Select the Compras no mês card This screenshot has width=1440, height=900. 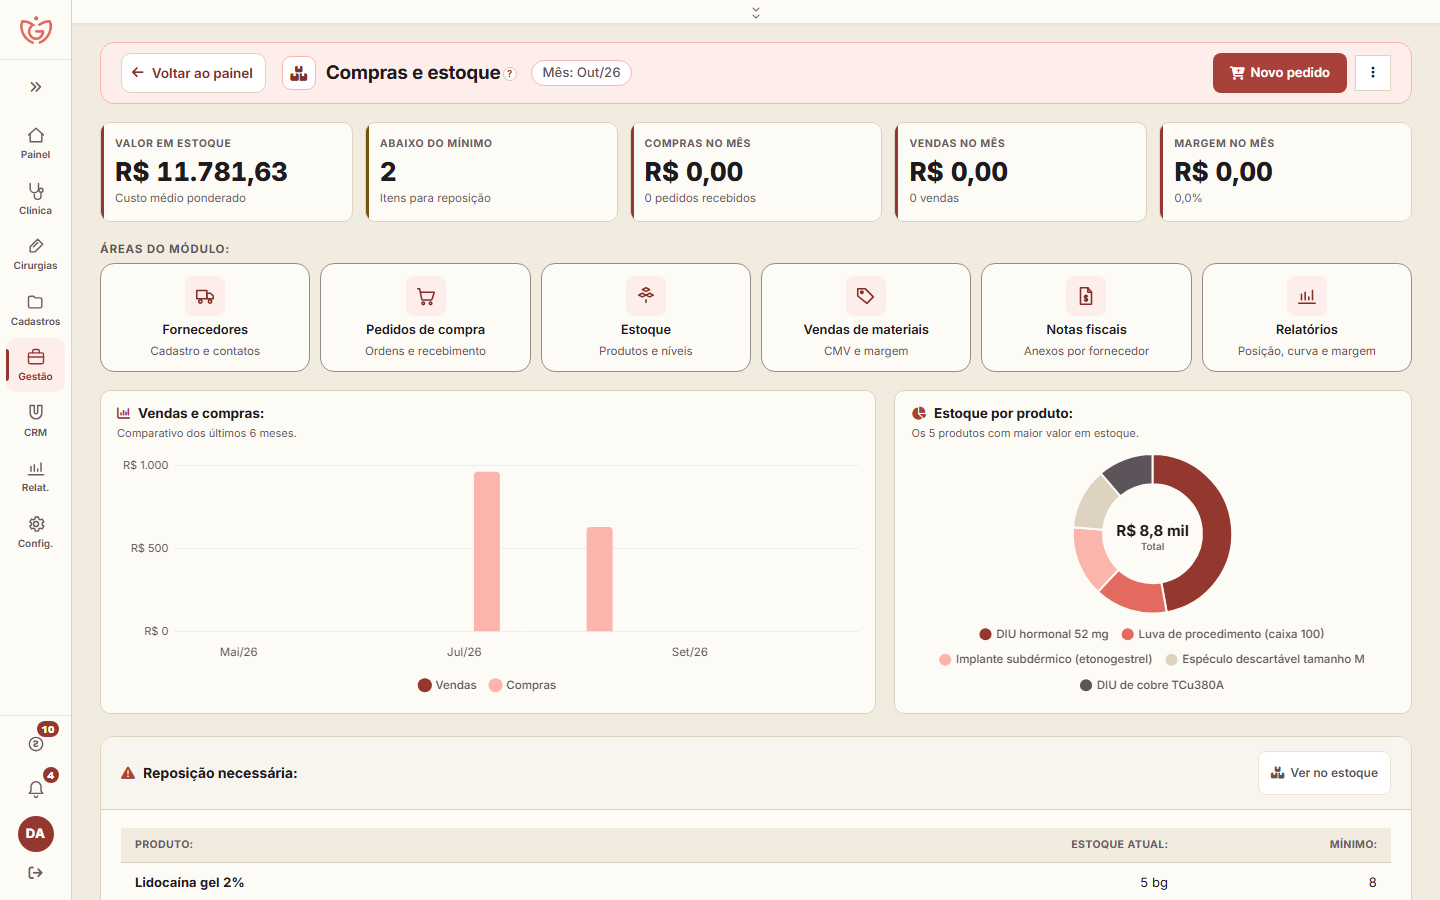[756, 172]
